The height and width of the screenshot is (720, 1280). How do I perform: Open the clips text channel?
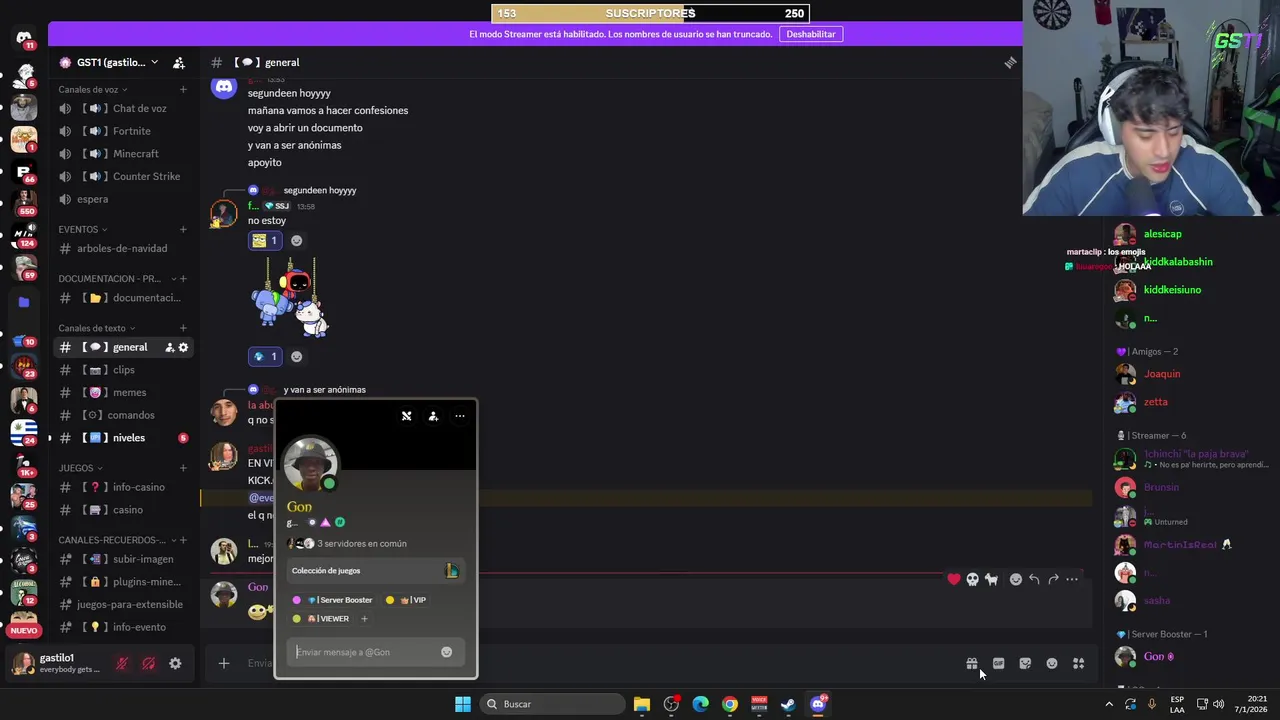(x=124, y=370)
